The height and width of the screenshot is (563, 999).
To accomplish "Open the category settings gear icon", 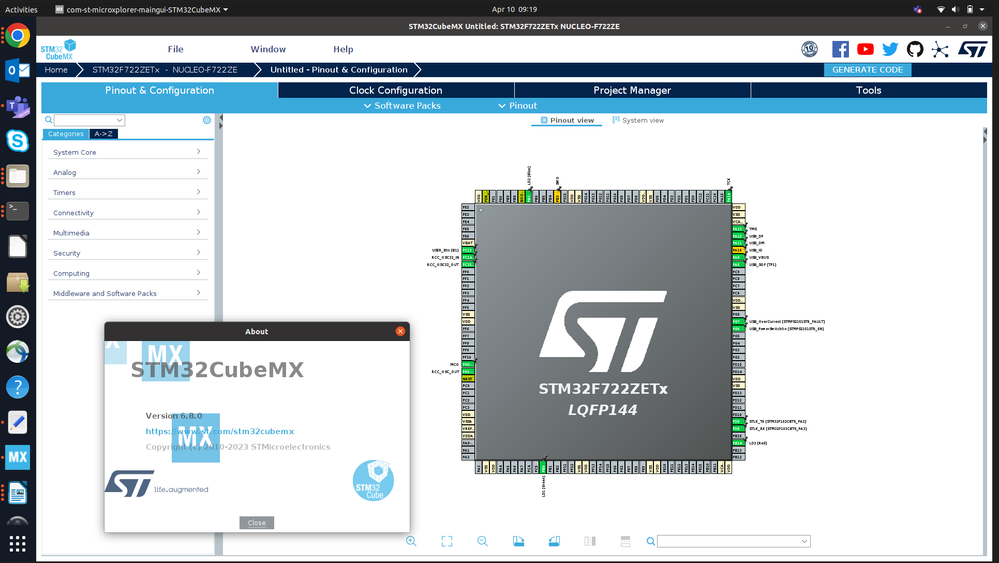I will [x=206, y=120].
